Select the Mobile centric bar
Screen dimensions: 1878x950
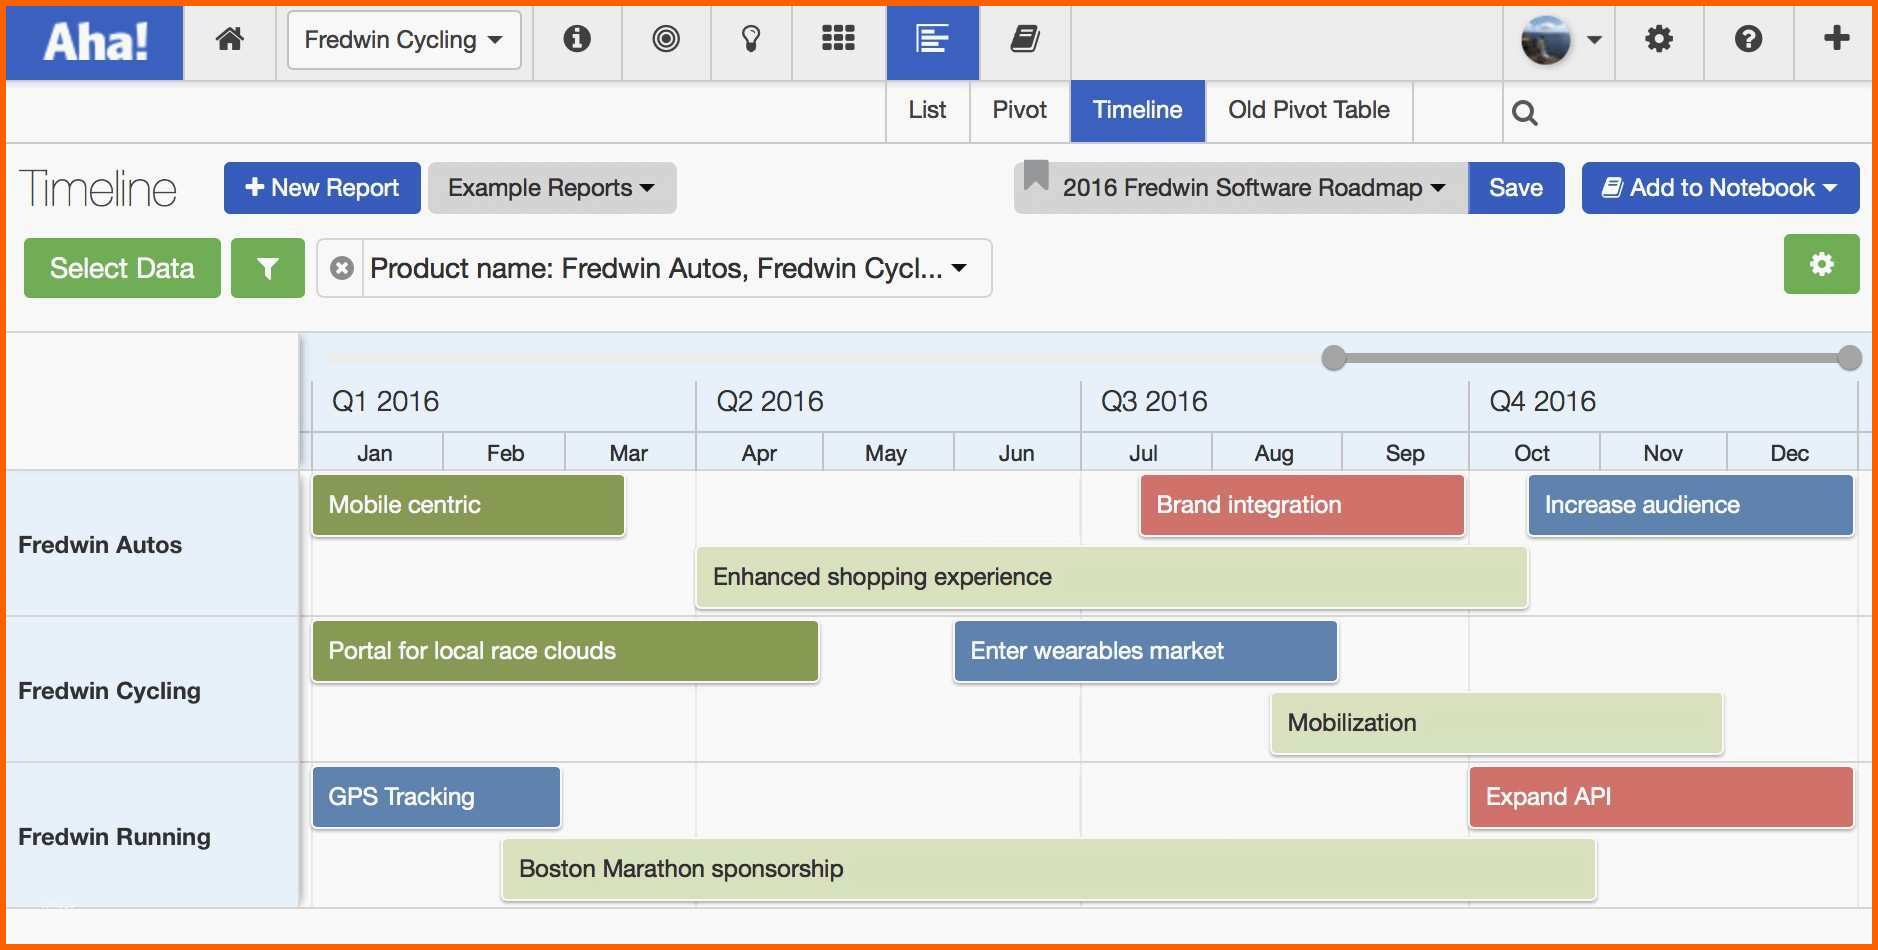pyautogui.click(x=468, y=505)
